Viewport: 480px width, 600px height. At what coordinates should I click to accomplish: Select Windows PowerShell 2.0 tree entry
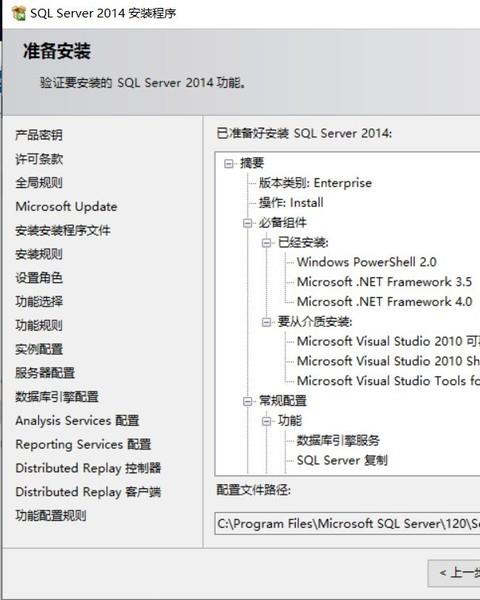tap(366, 262)
